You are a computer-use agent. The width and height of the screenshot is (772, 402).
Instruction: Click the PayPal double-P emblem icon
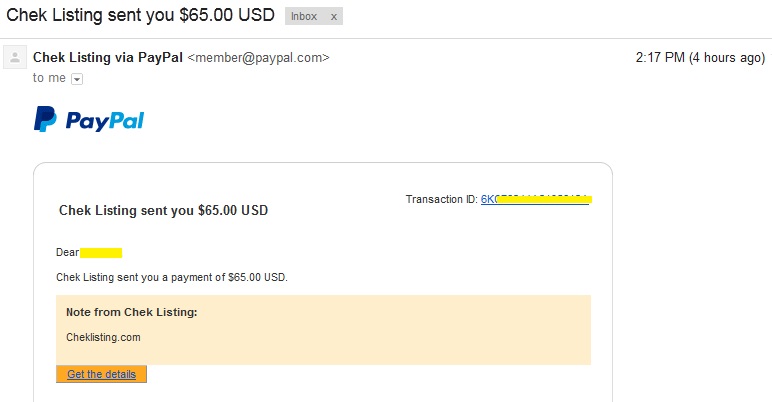46,120
